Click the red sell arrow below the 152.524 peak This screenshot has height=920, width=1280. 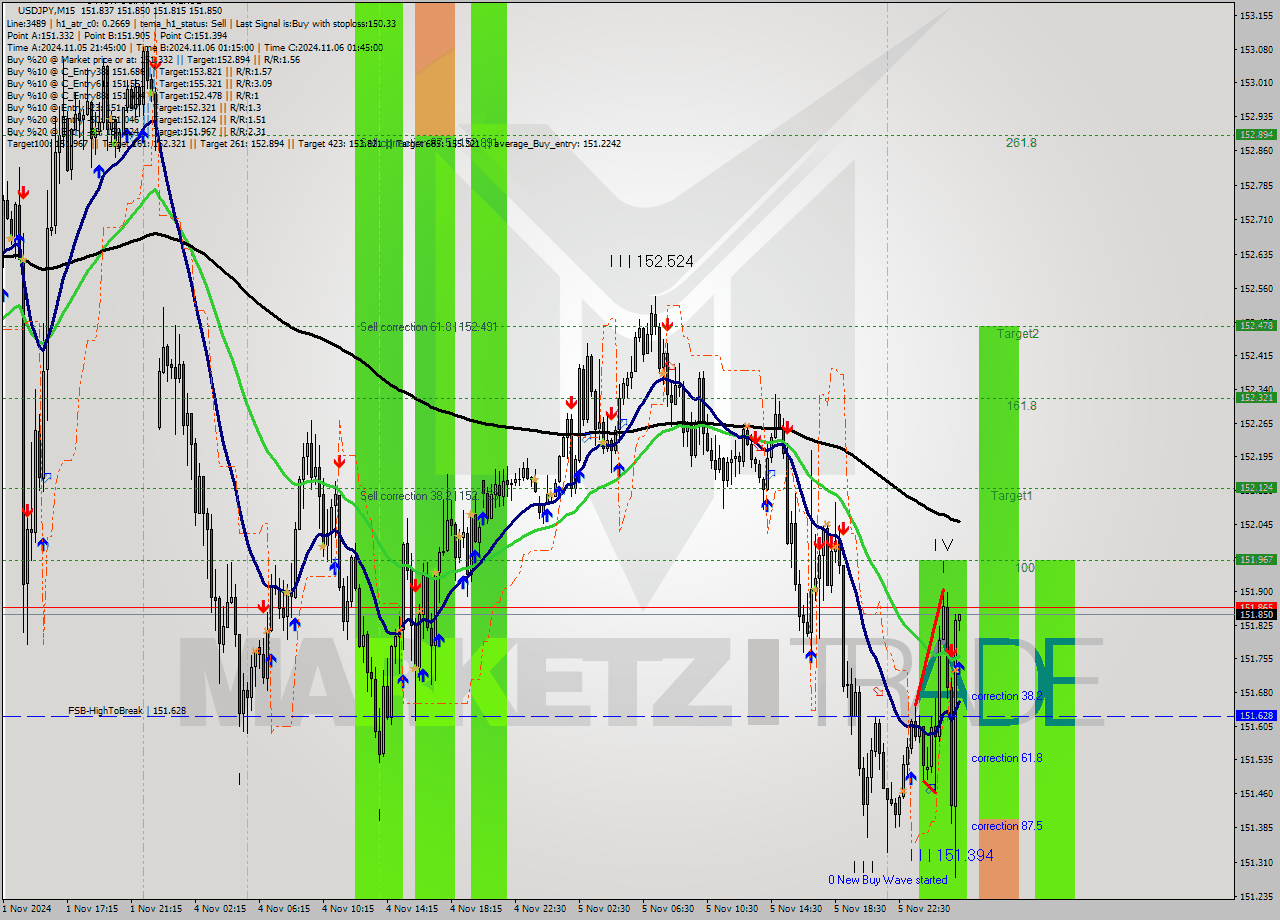pos(666,325)
